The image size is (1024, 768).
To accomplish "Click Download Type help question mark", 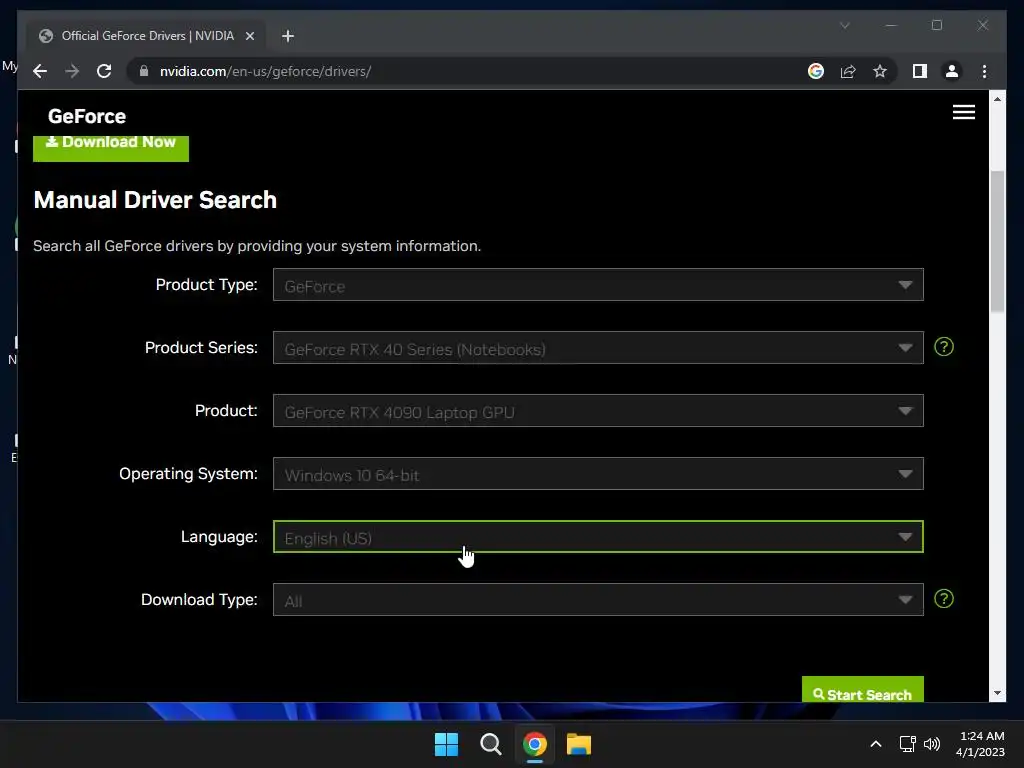I will (944, 599).
